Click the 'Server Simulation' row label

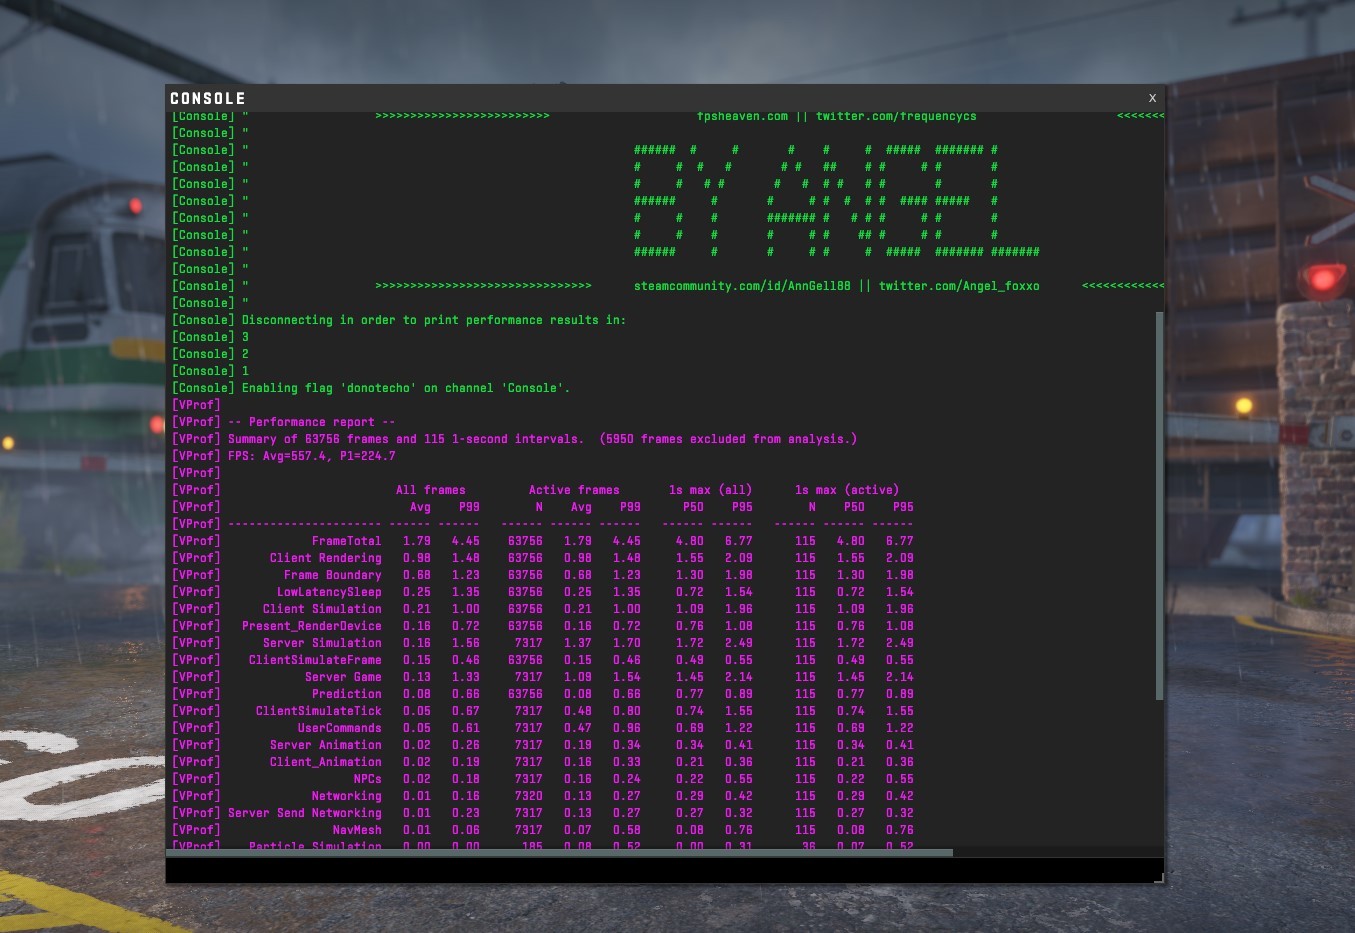[x=322, y=643]
